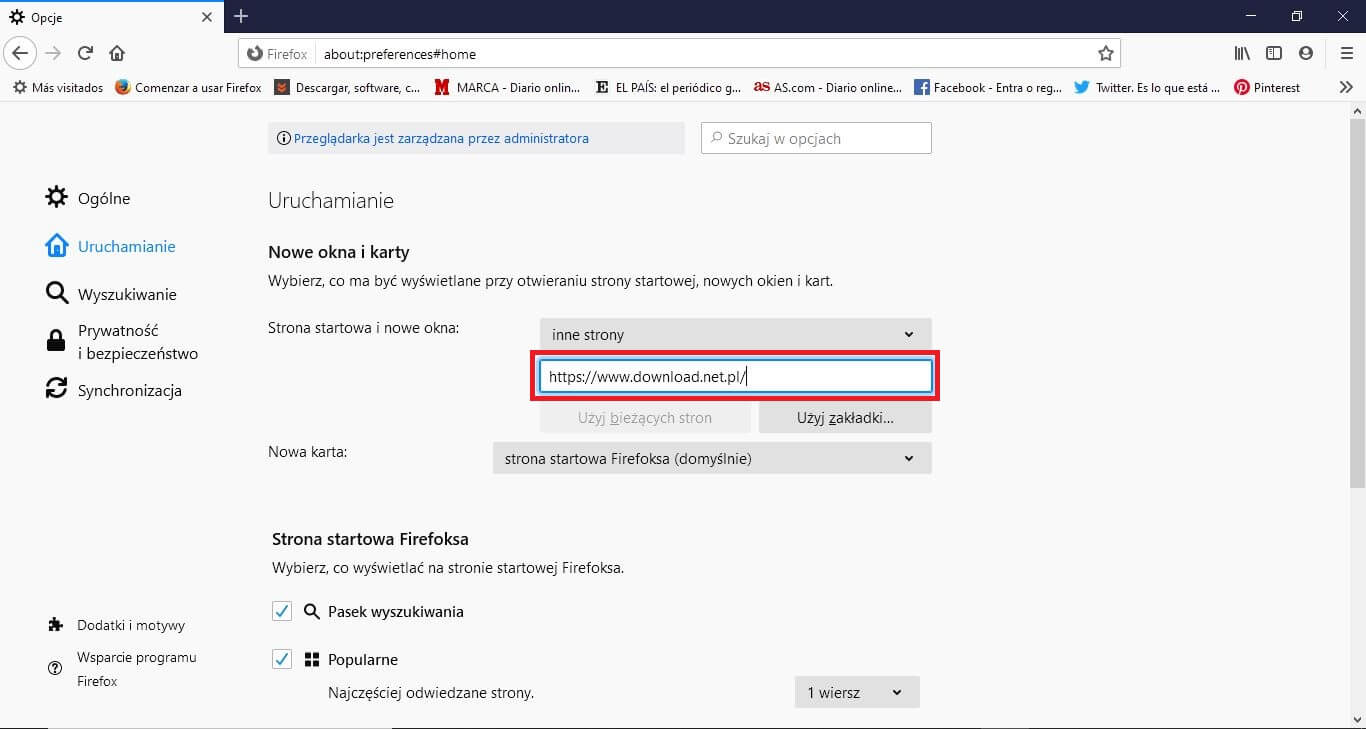
Task: Uncheck the Pasek wyszukiwania checkbox
Action: tap(282, 611)
